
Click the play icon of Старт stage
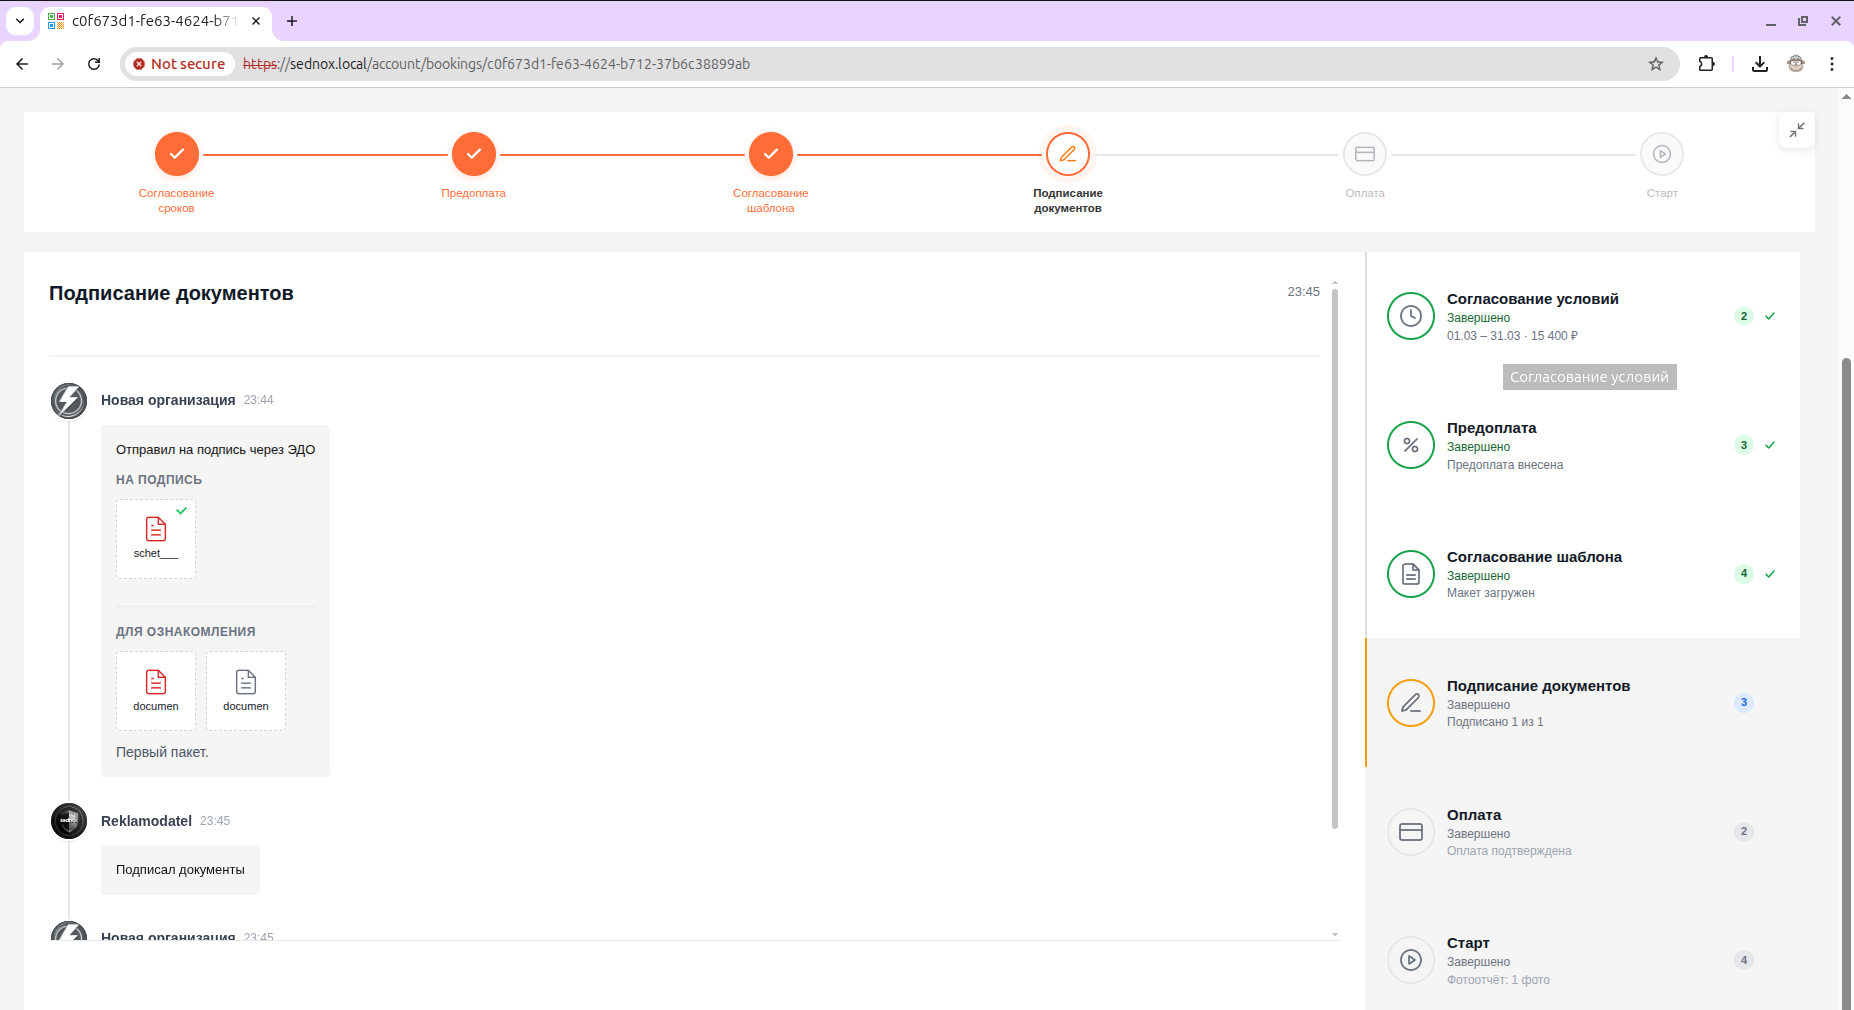tap(1411, 960)
